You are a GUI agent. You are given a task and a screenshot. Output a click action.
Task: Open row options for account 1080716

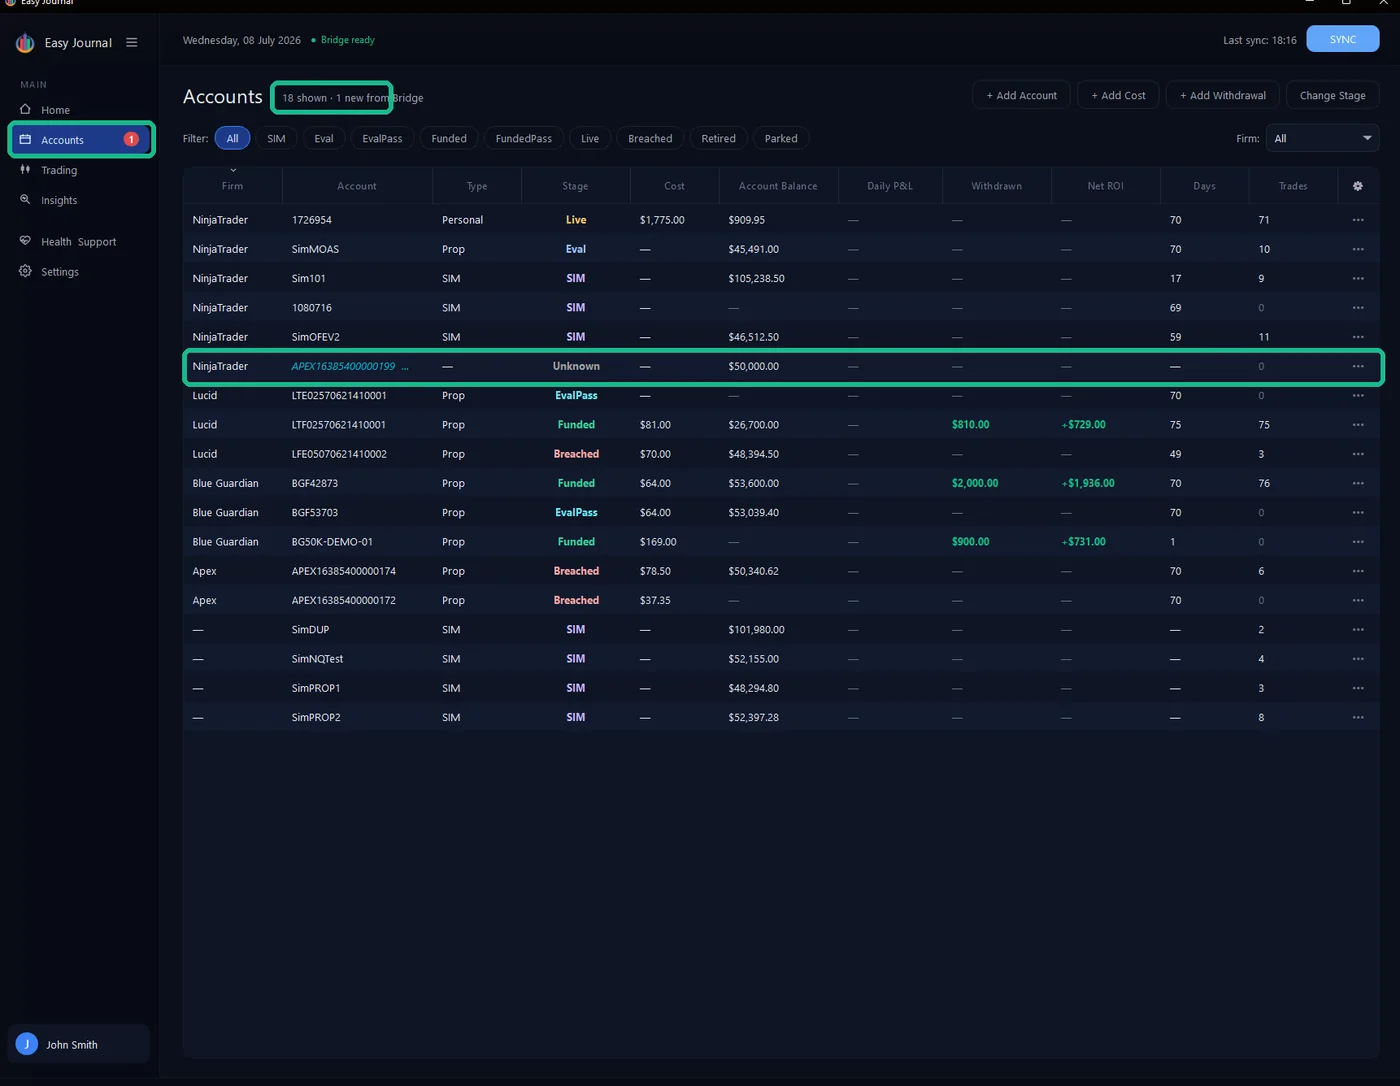point(1357,307)
